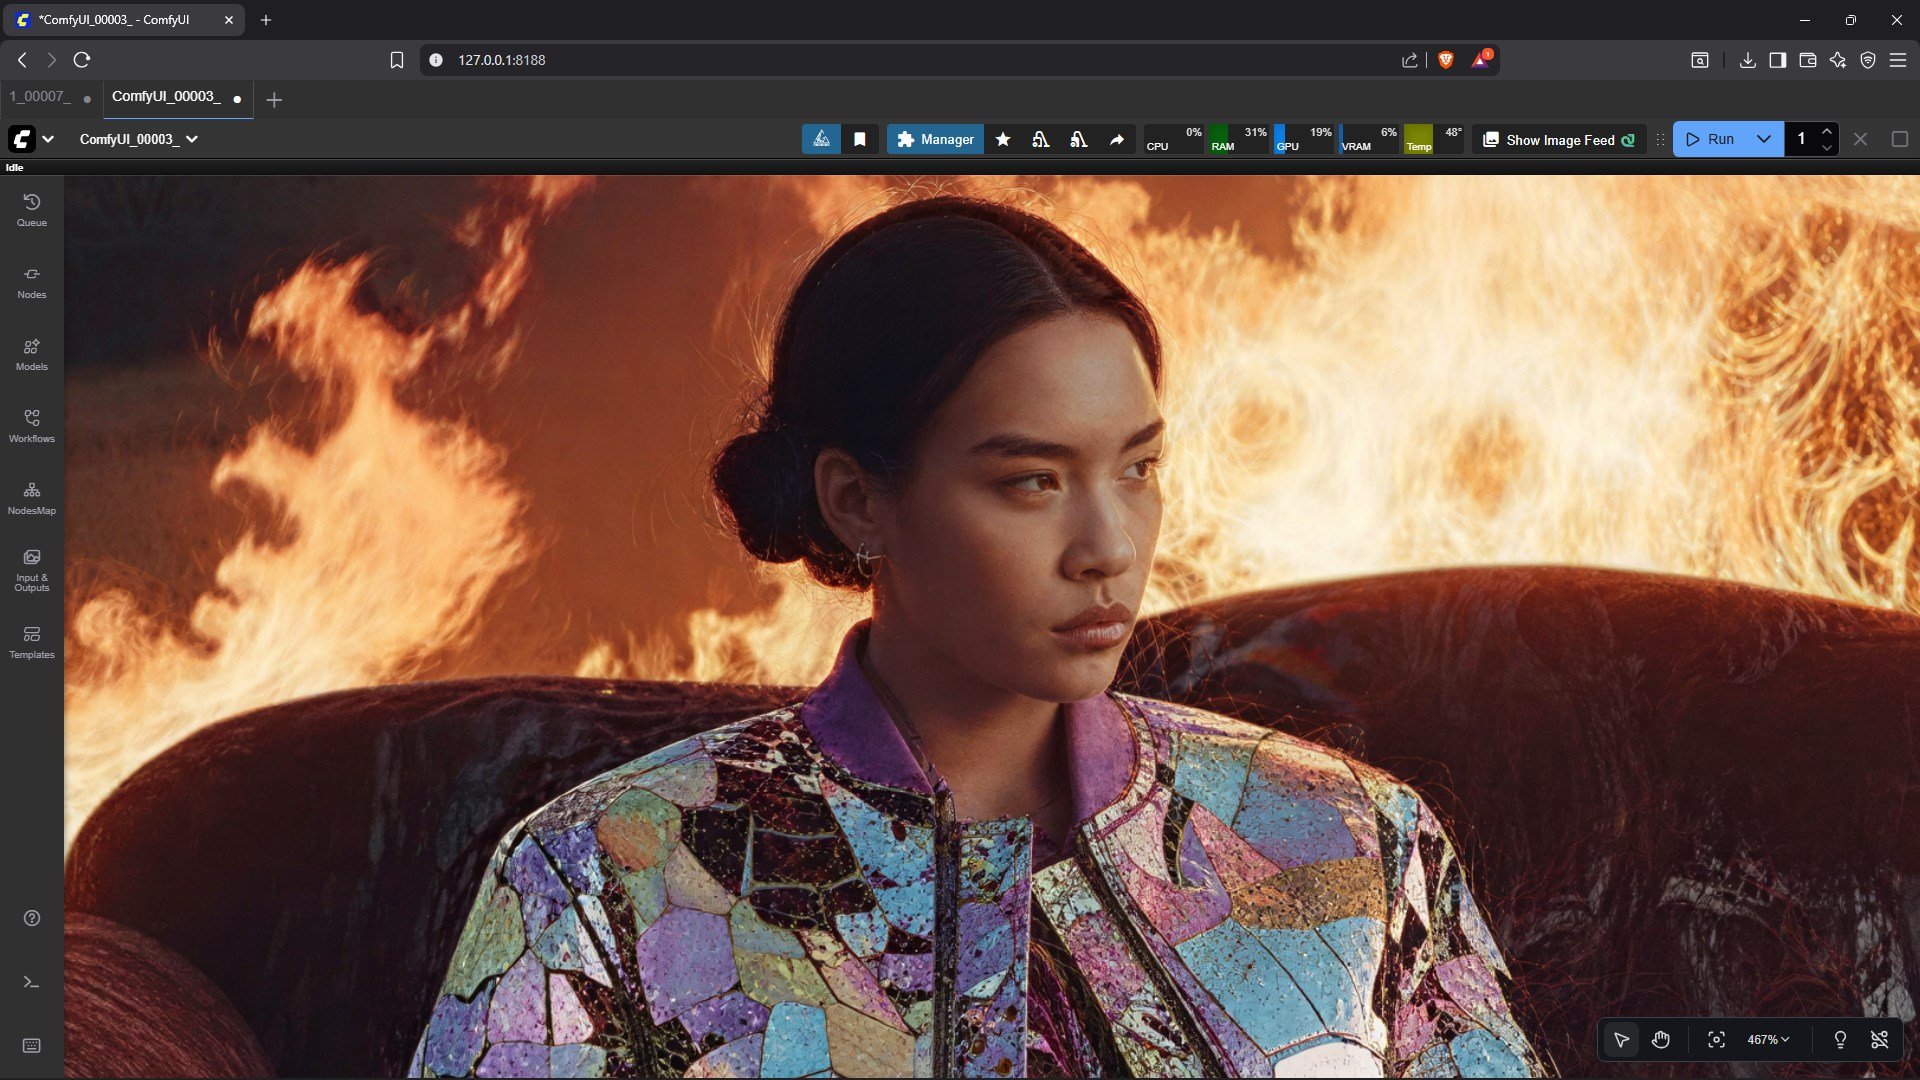The width and height of the screenshot is (1920, 1080).
Task: Expand the 467% zoom level dropdown
Action: [1768, 1040]
